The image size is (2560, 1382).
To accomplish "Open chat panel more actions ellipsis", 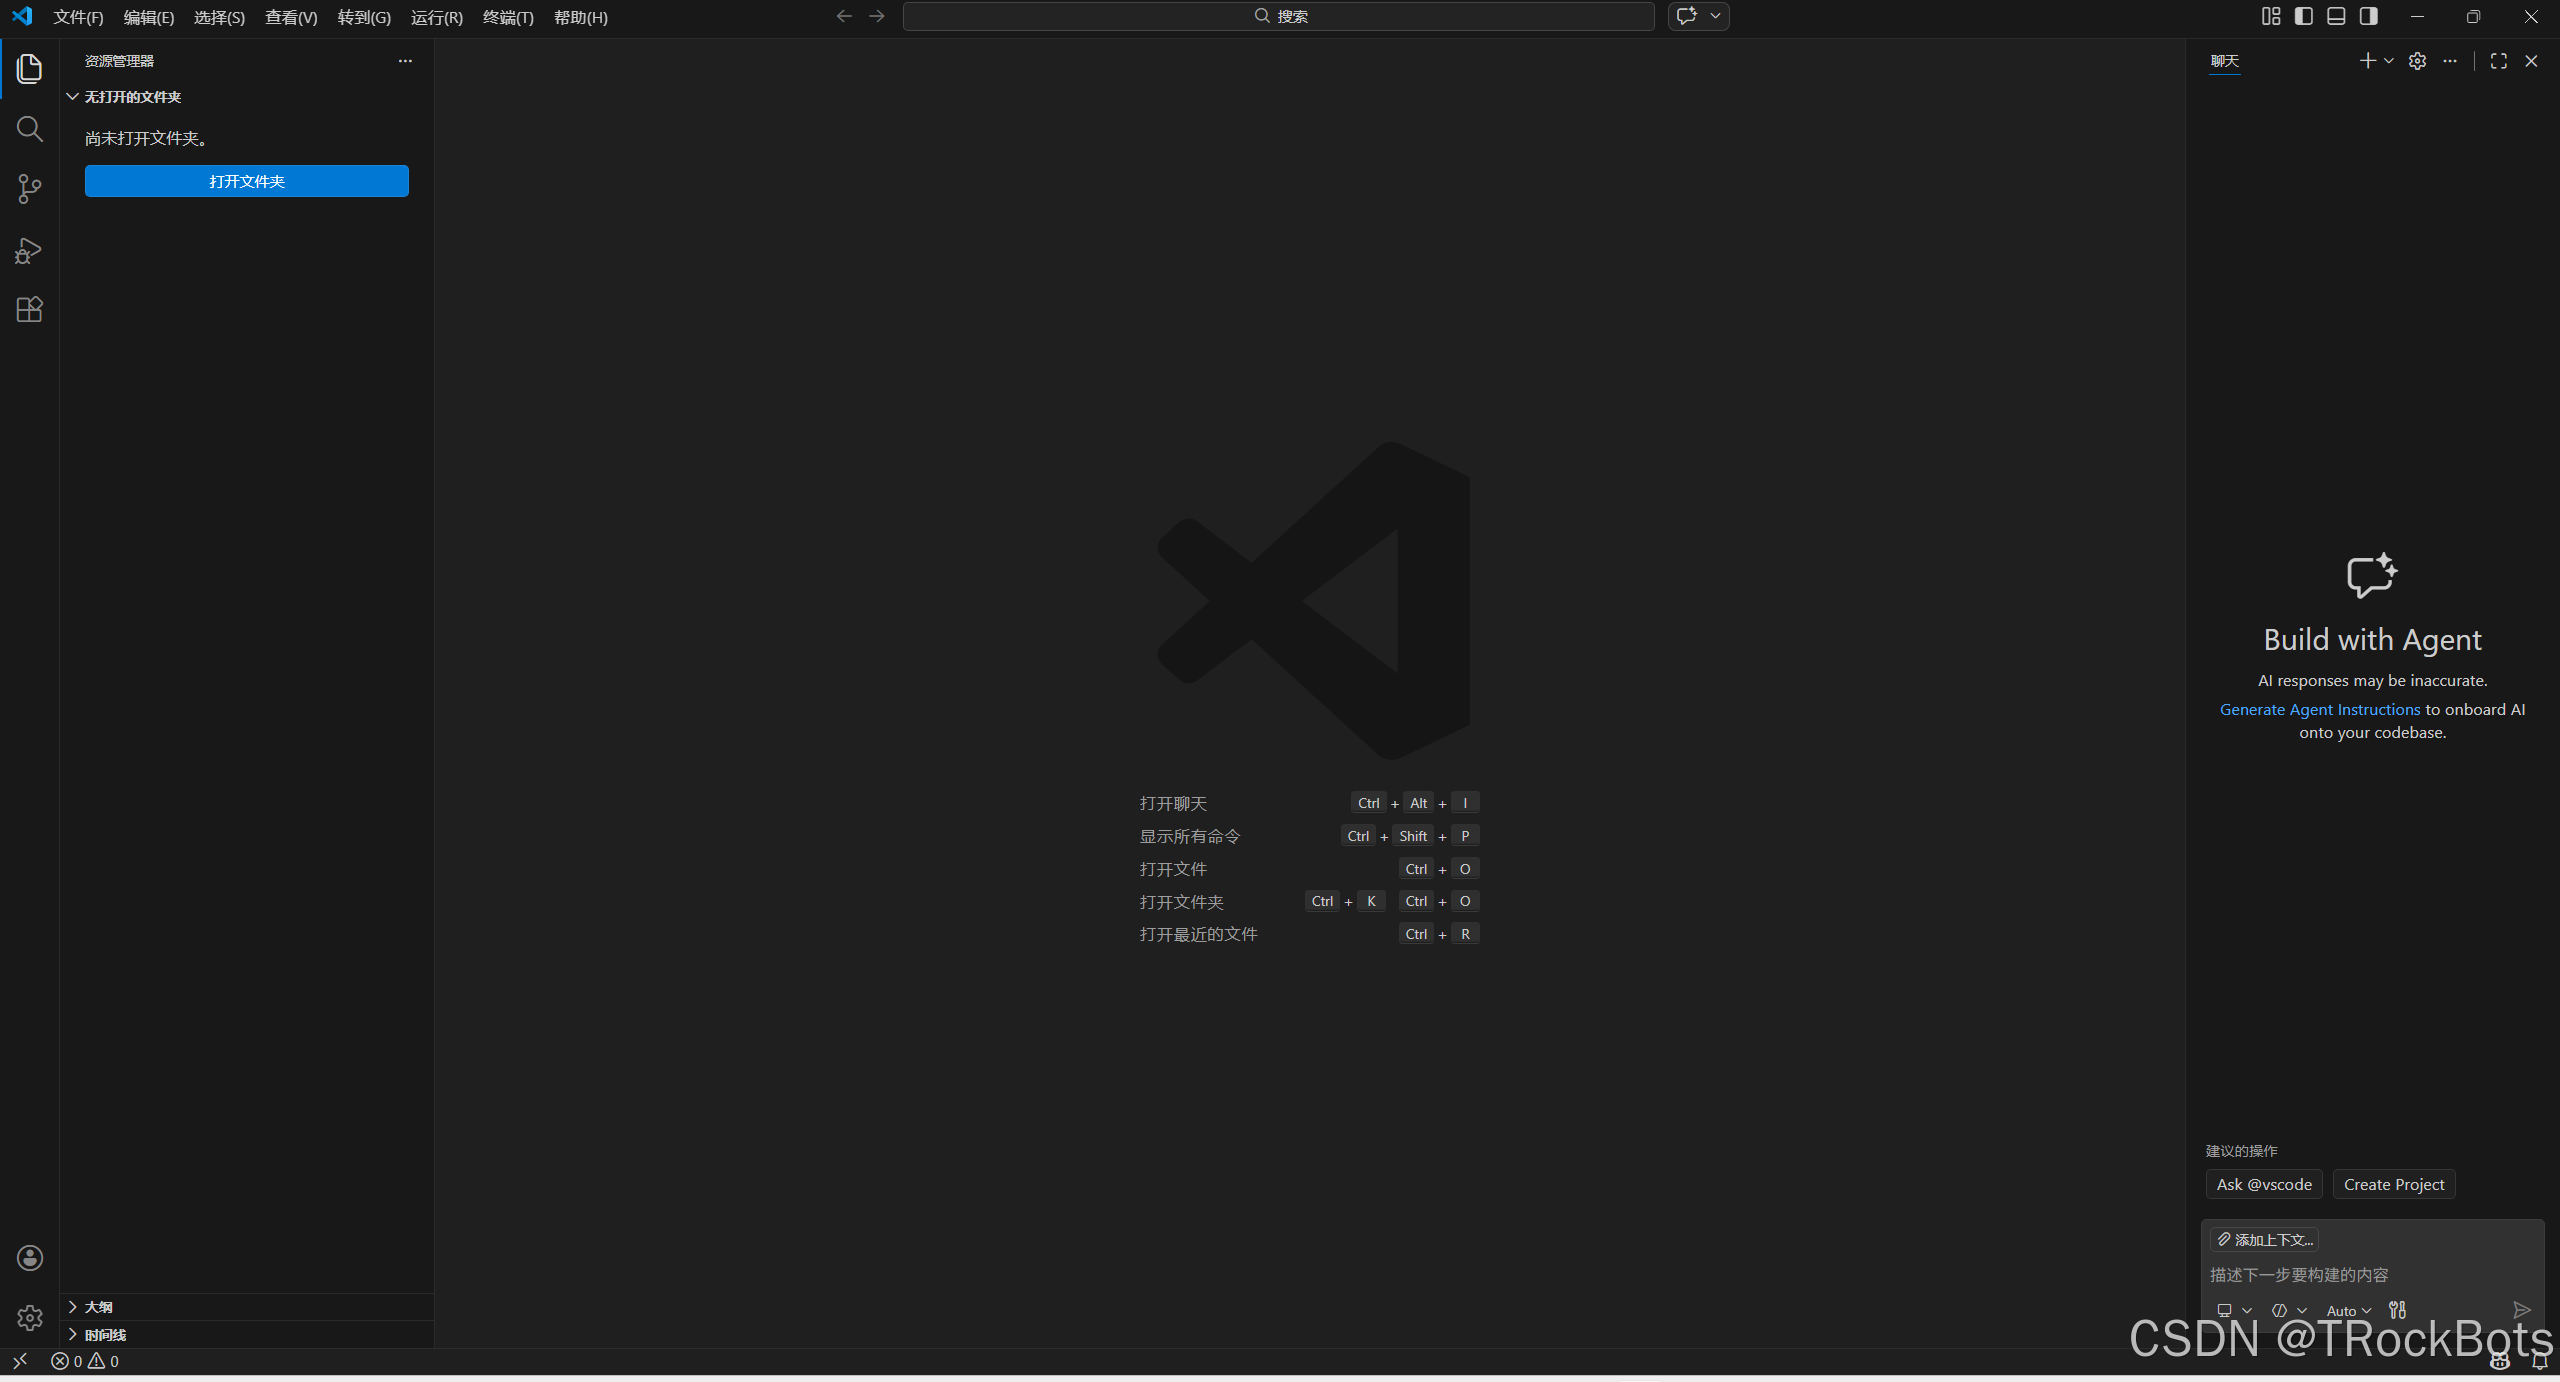I will (2449, 61).
